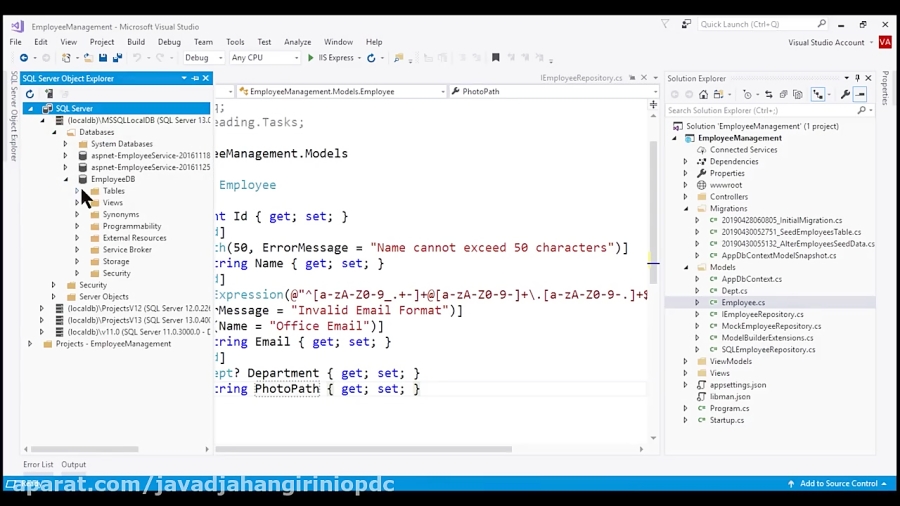Toggle the pin on the IEmployeeRepository.cs tab
This screenshot has height=506, width=900.
pos(632,77)
